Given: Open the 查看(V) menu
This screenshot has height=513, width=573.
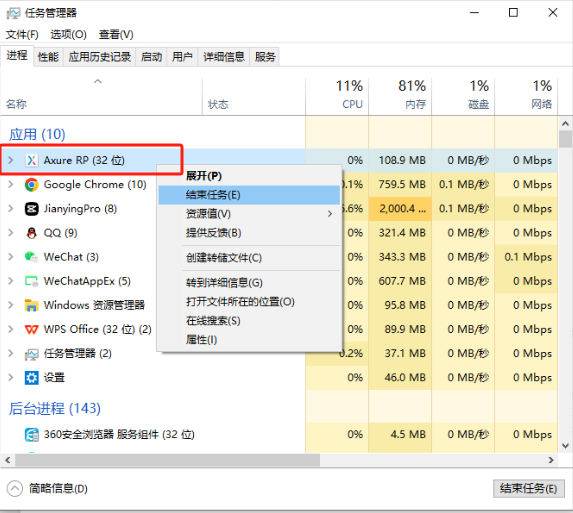Looking at the screenshot, I should coord(116,35).
